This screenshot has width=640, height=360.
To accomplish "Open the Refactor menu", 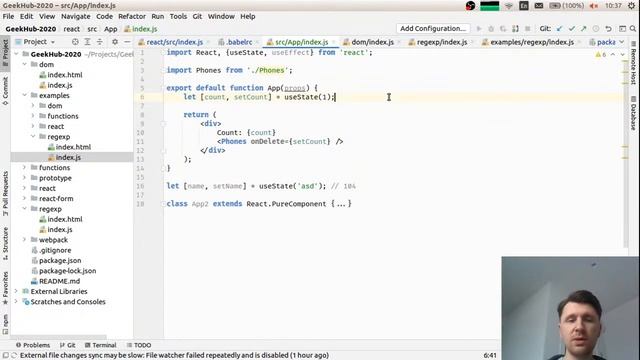I will pyautogui.click(x=132, y=16).
